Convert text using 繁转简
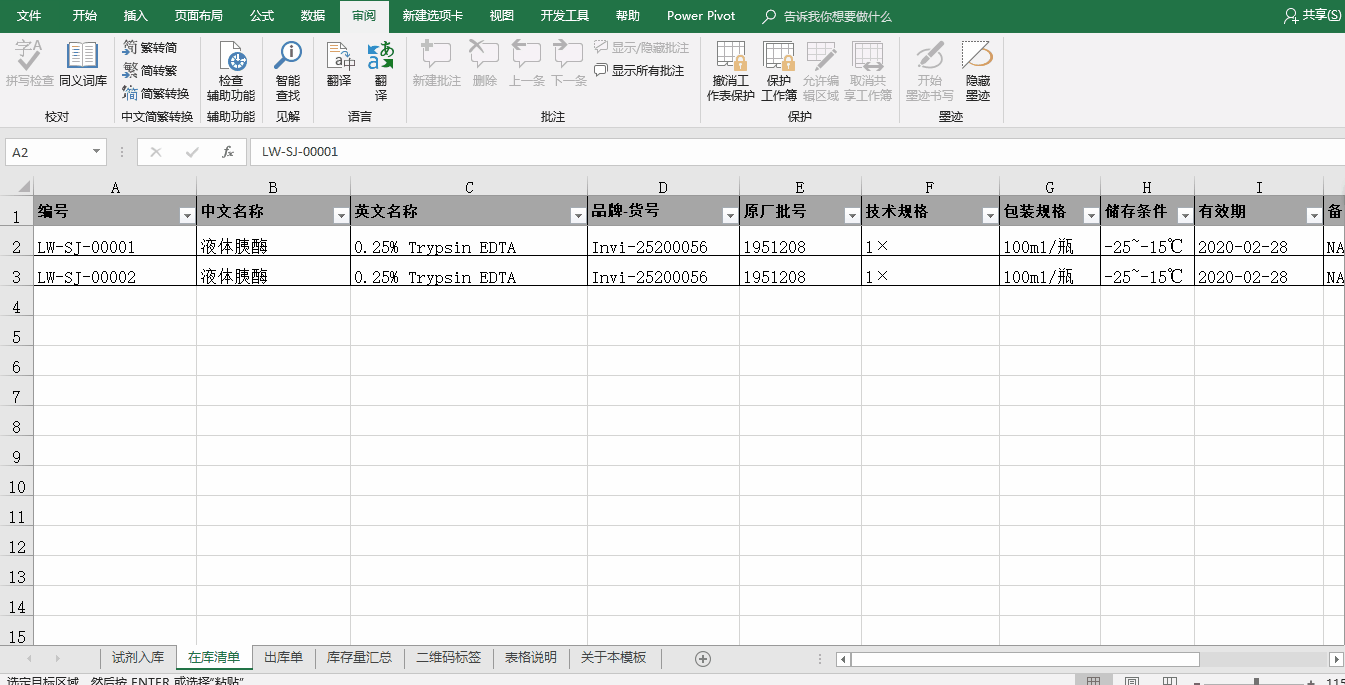 tap(150, 47)
